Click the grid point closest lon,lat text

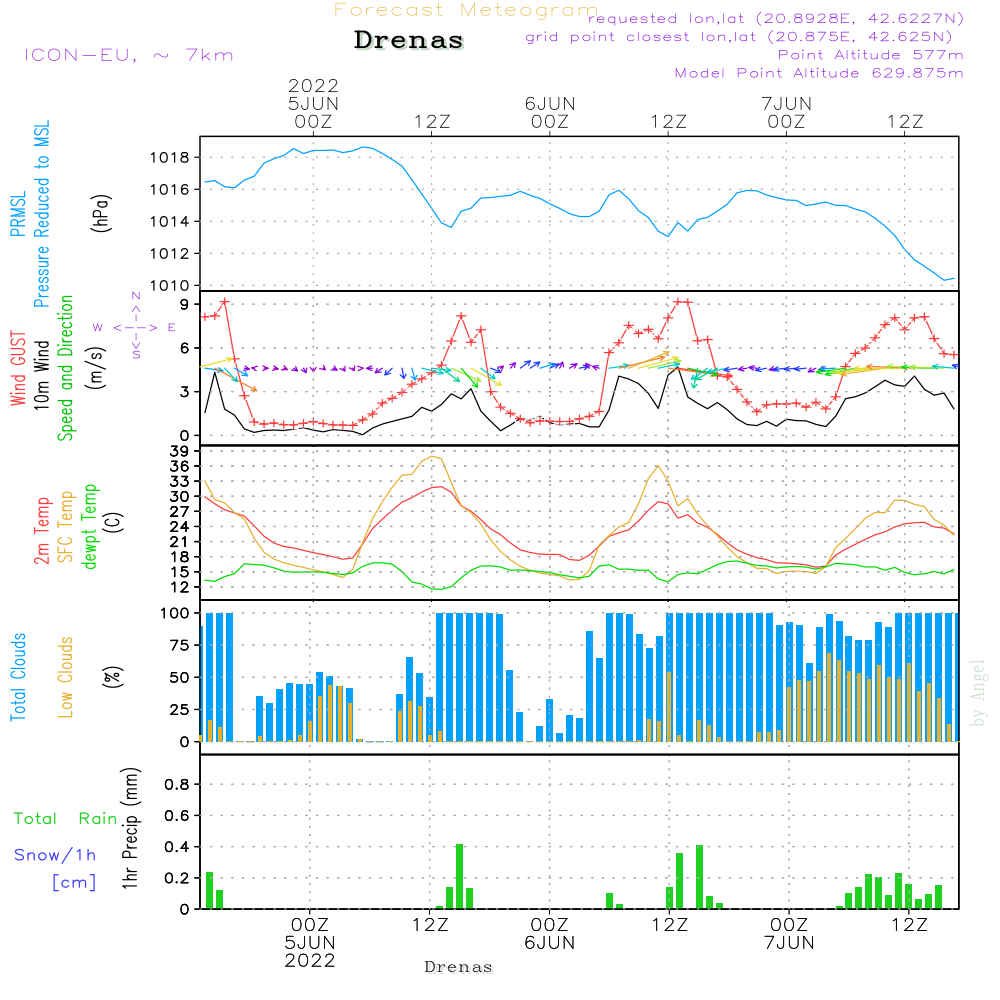pos(739,37)
